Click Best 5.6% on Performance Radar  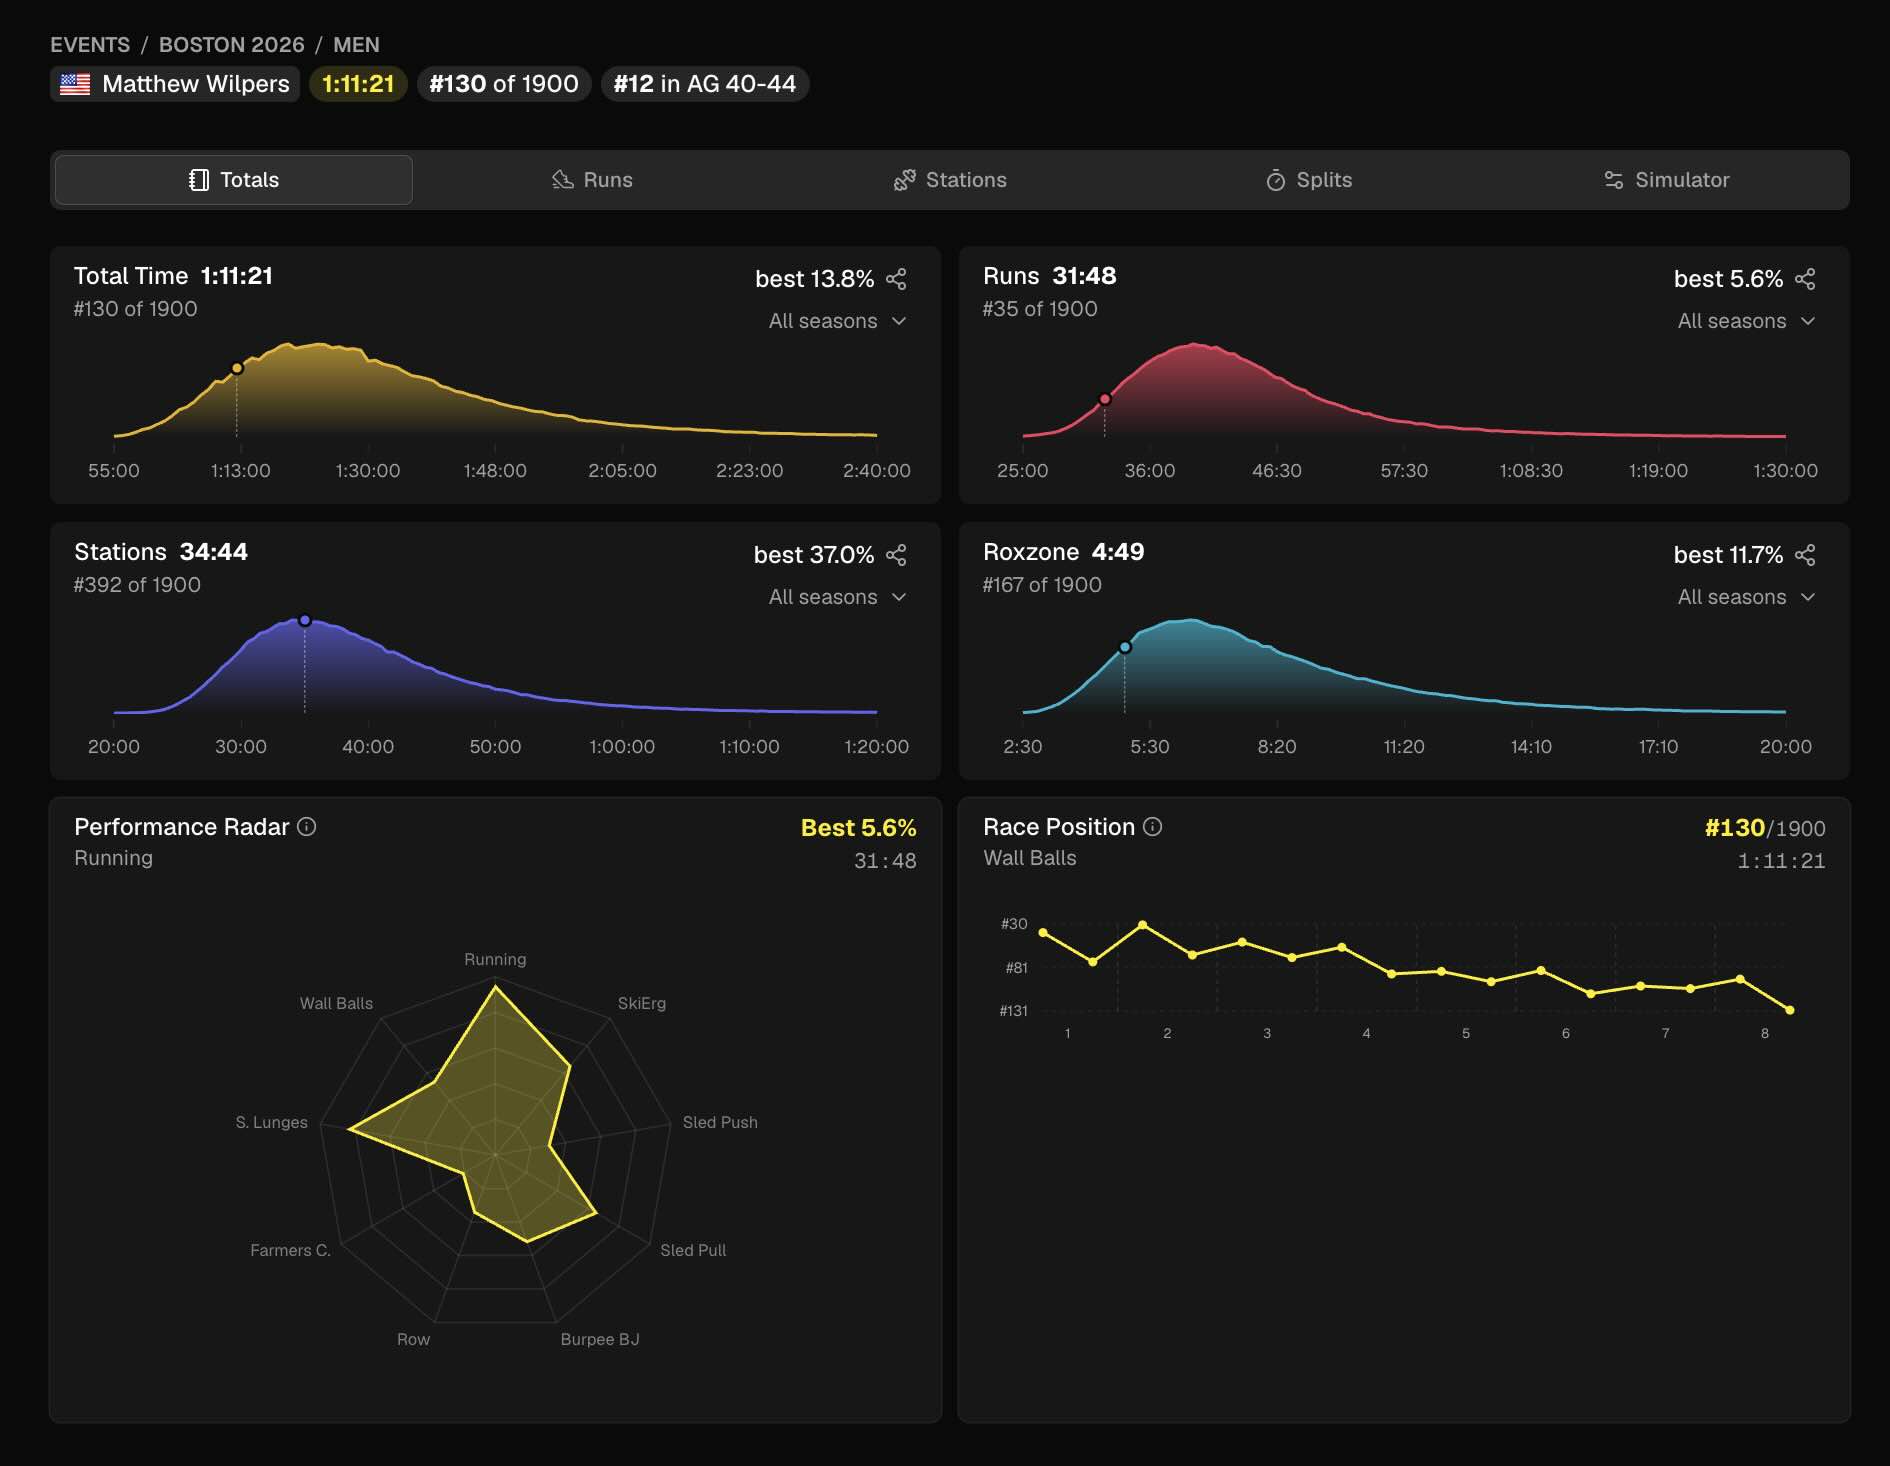pyautogui.click(x=858, y=828)
